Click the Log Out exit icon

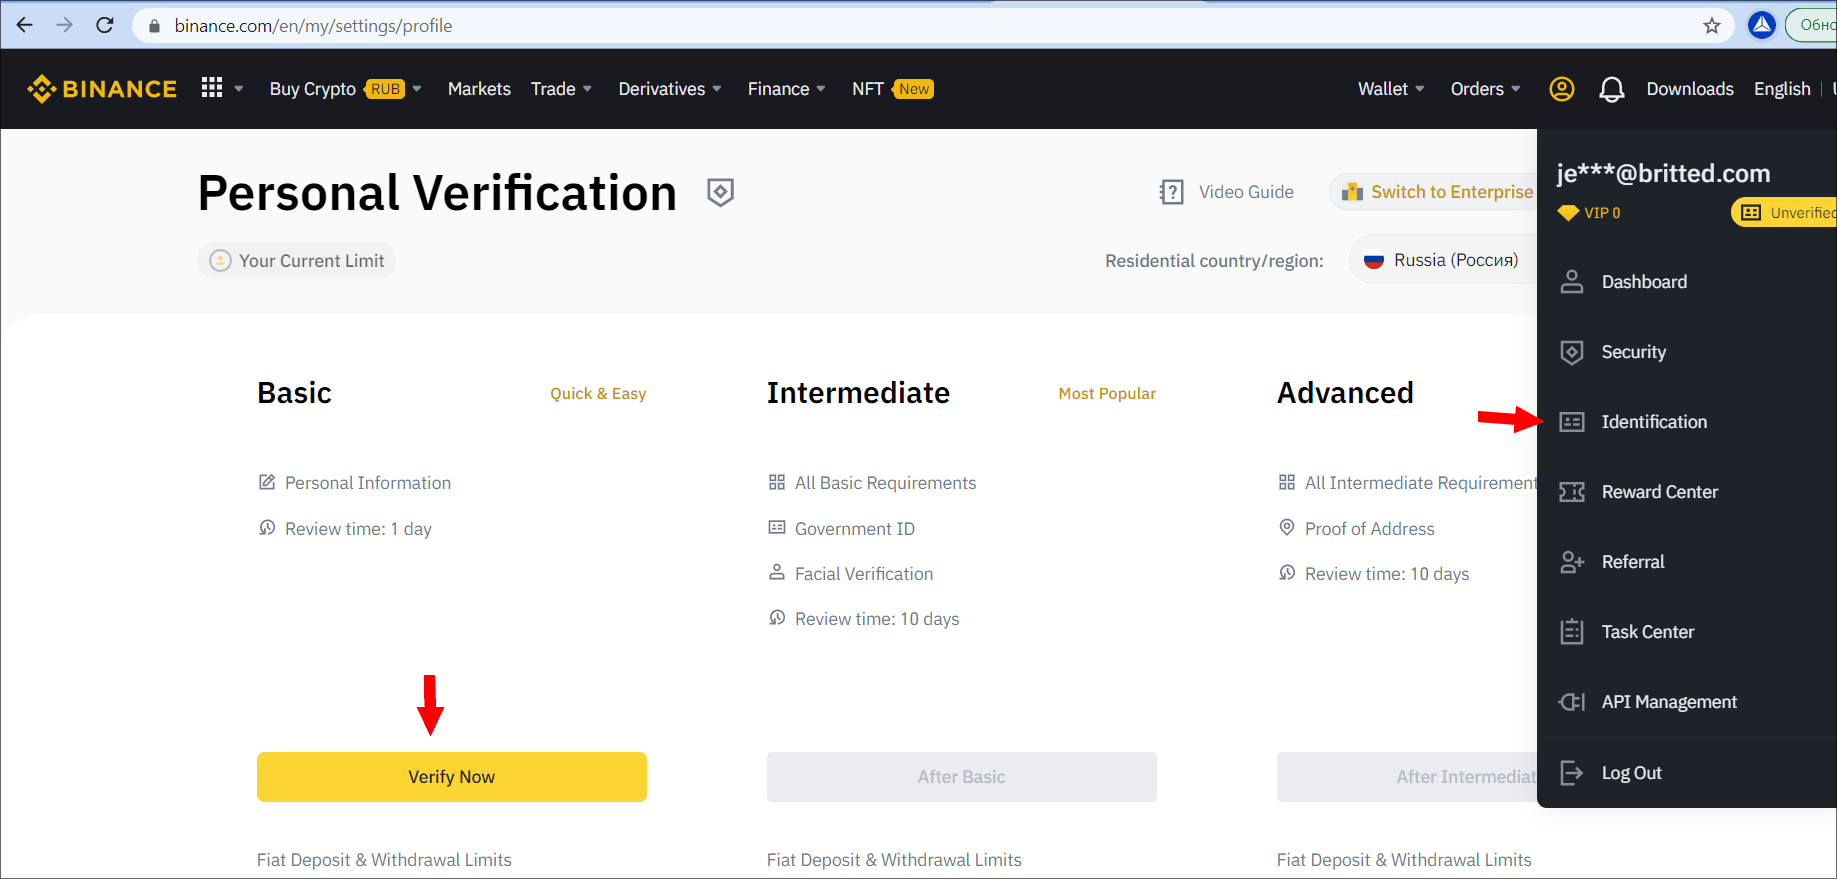pos(1572,773)
